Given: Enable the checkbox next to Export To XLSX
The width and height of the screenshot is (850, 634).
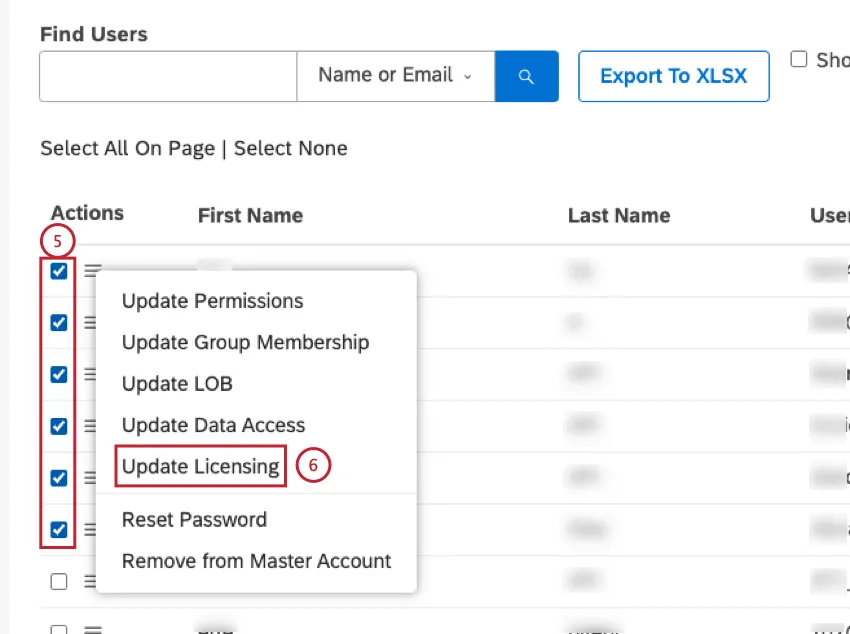Looking at the screenshot, I should (798, 59).
